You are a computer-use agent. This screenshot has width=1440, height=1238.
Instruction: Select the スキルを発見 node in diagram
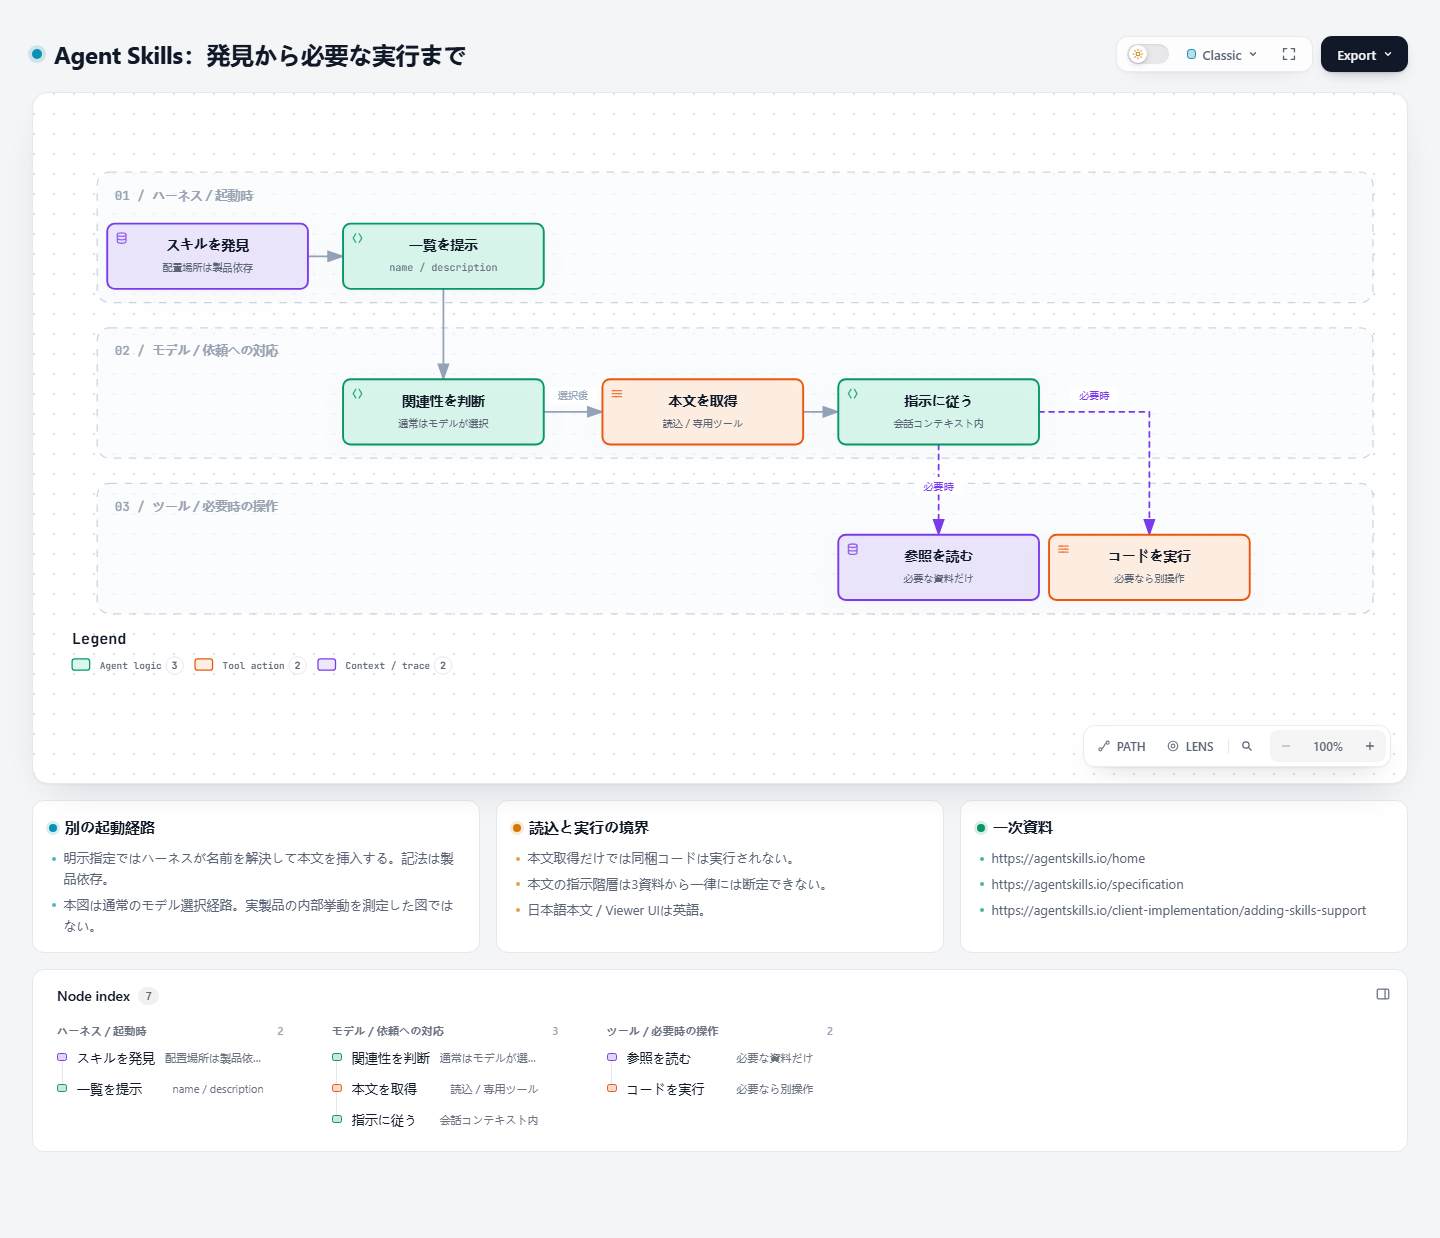pyautogui.click(x=208, y=256)
